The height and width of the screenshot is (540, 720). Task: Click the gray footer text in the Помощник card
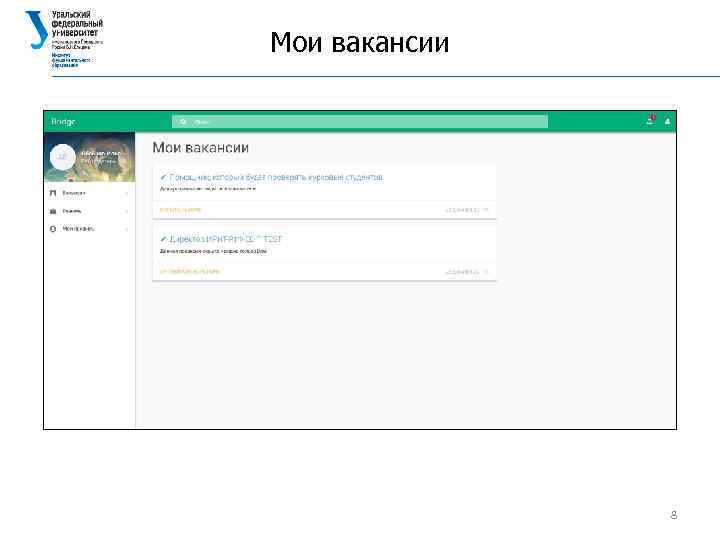tap(462, 210)
